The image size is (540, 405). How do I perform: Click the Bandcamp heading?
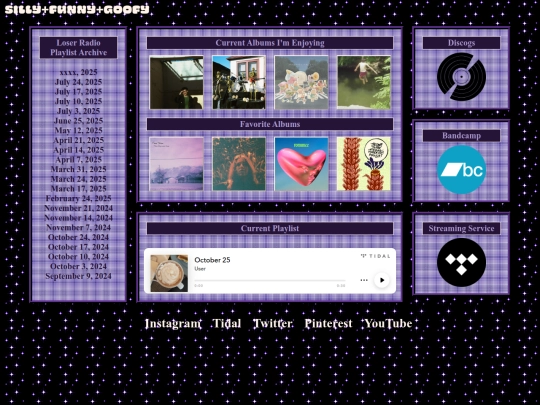(x=461, y=135)
